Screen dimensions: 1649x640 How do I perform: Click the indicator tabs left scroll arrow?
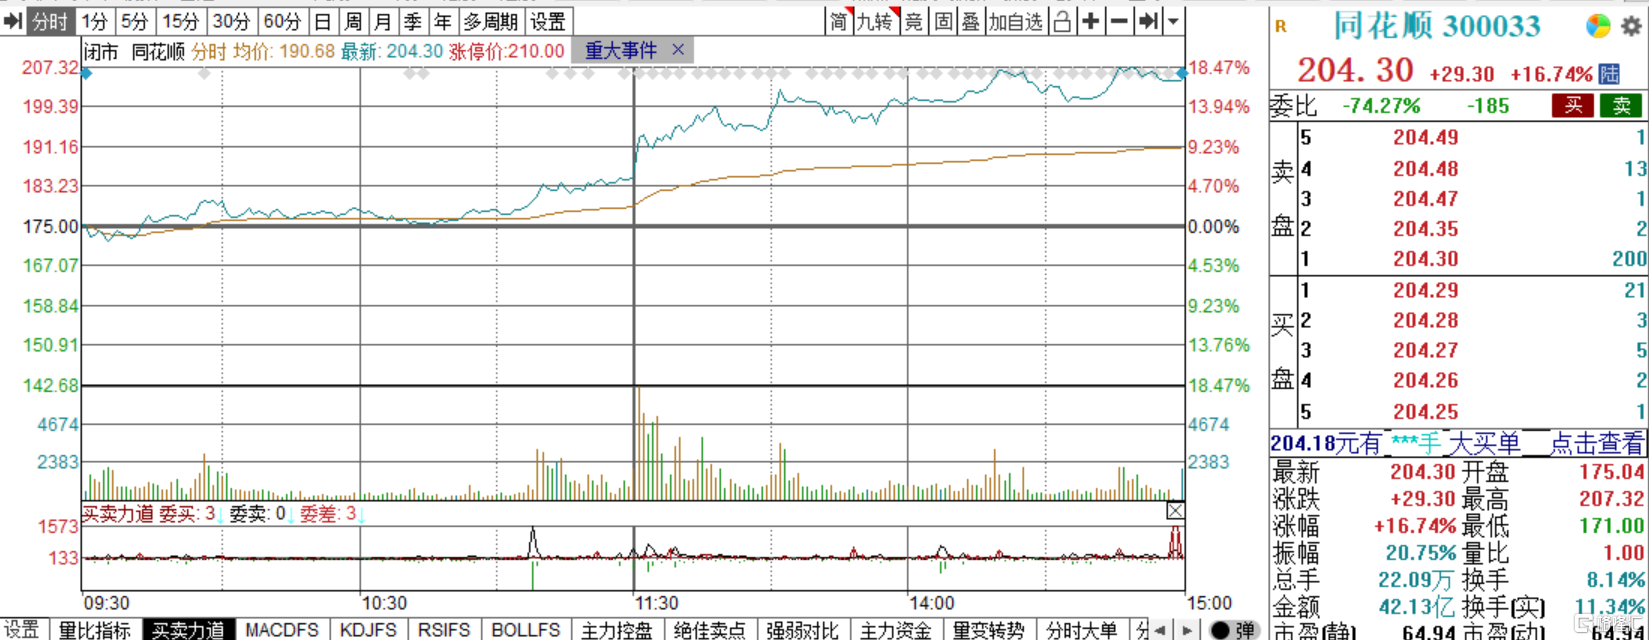1160,631
